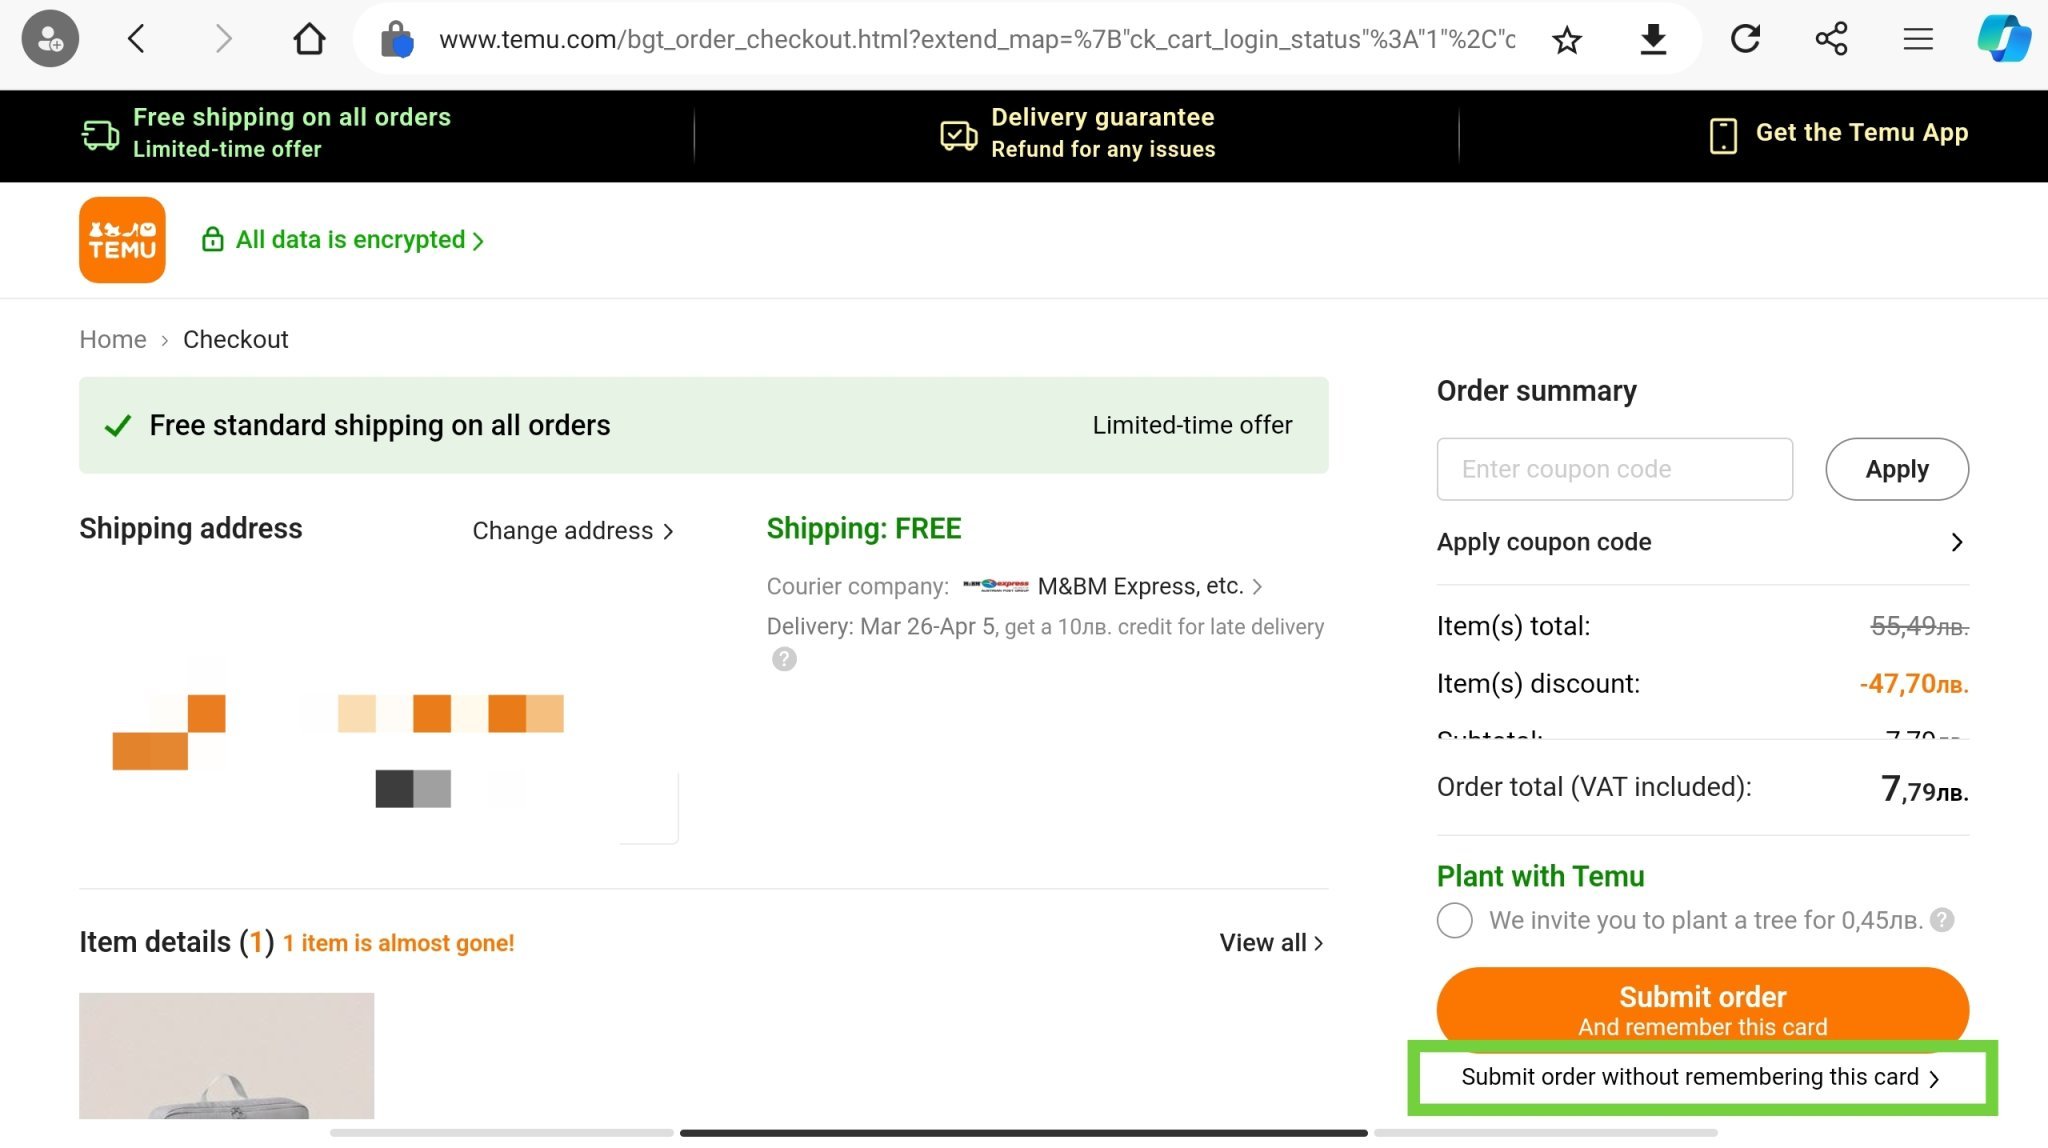This screenshot has width=2048, height=1148.
Task: Click the share icon in toolbar
Action: [x=1831, y=40]
